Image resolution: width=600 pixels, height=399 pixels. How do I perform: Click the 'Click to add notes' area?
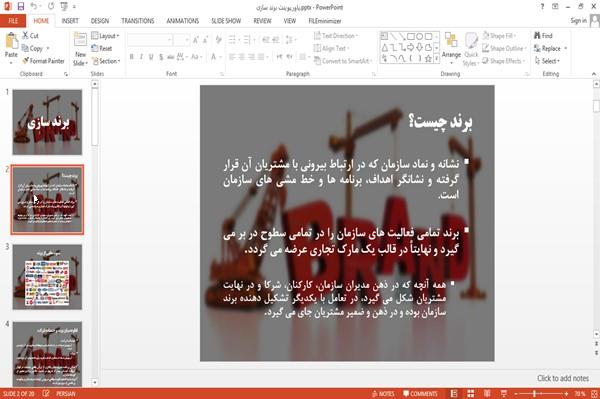[562, 378]
